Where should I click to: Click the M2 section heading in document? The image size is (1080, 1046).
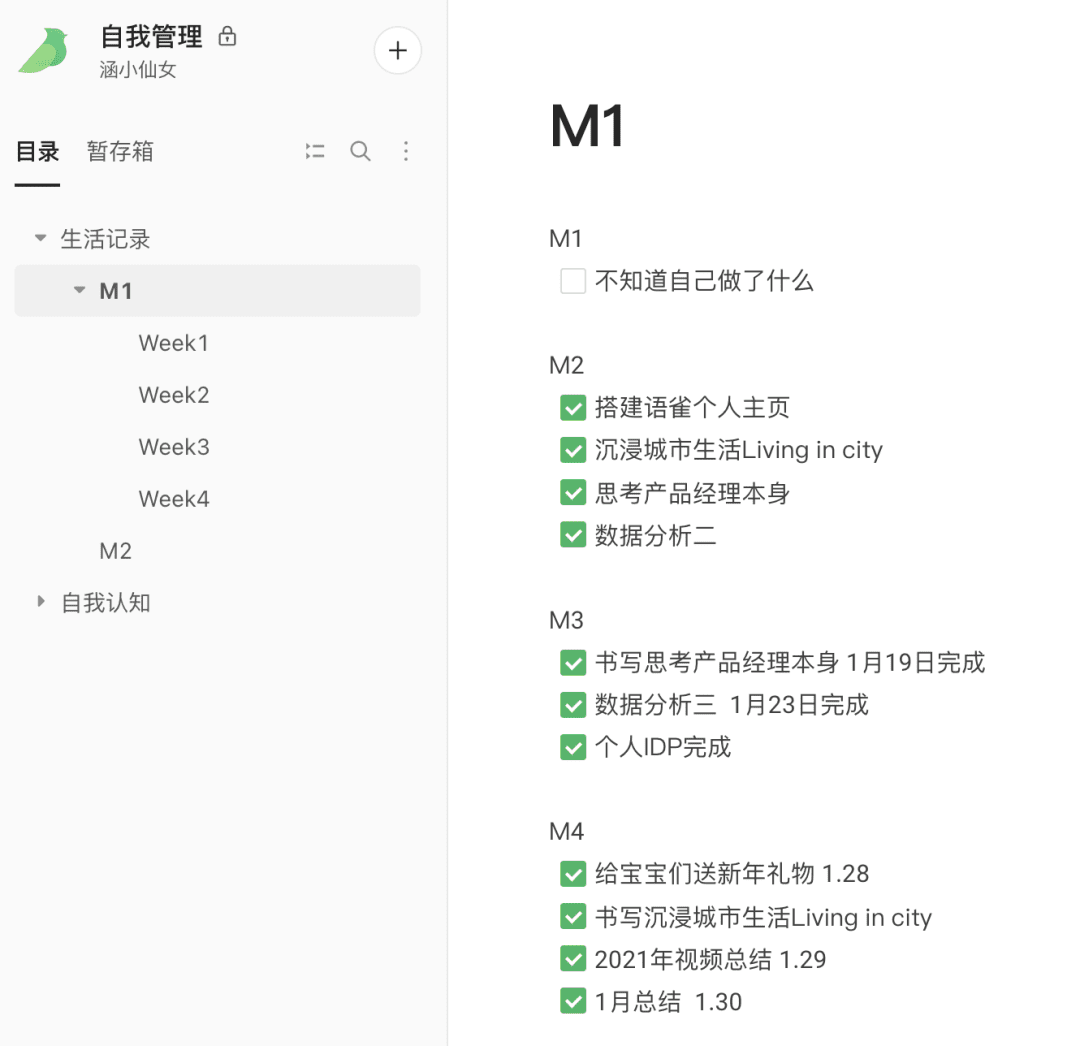pos(566,366)
